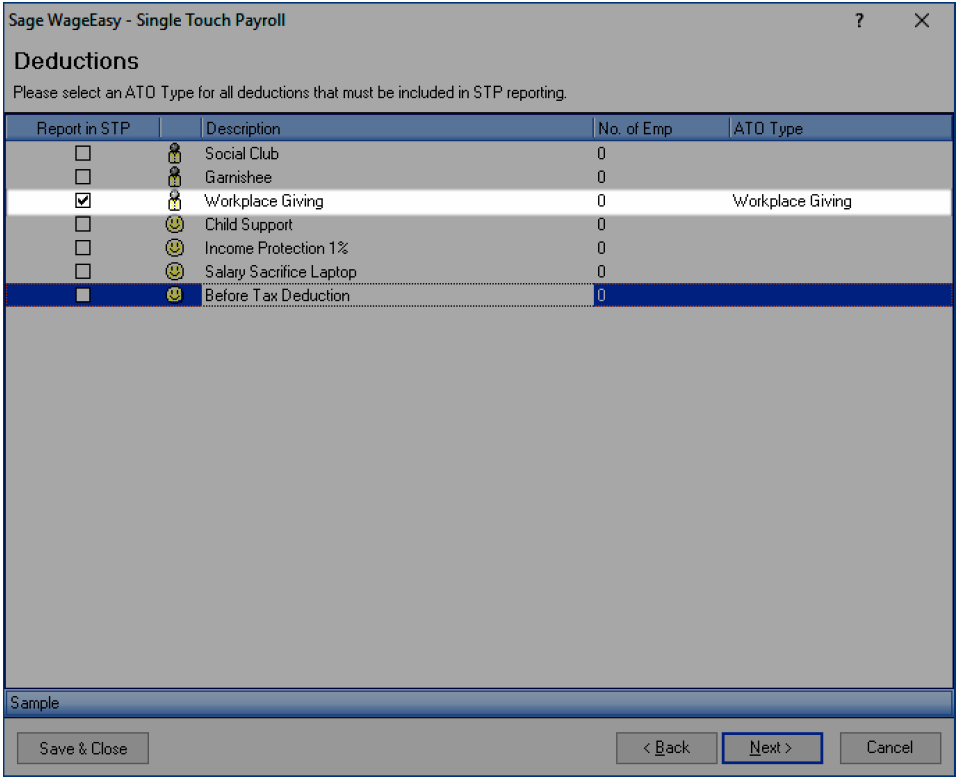Proceed with the Next button

[772, 748]
